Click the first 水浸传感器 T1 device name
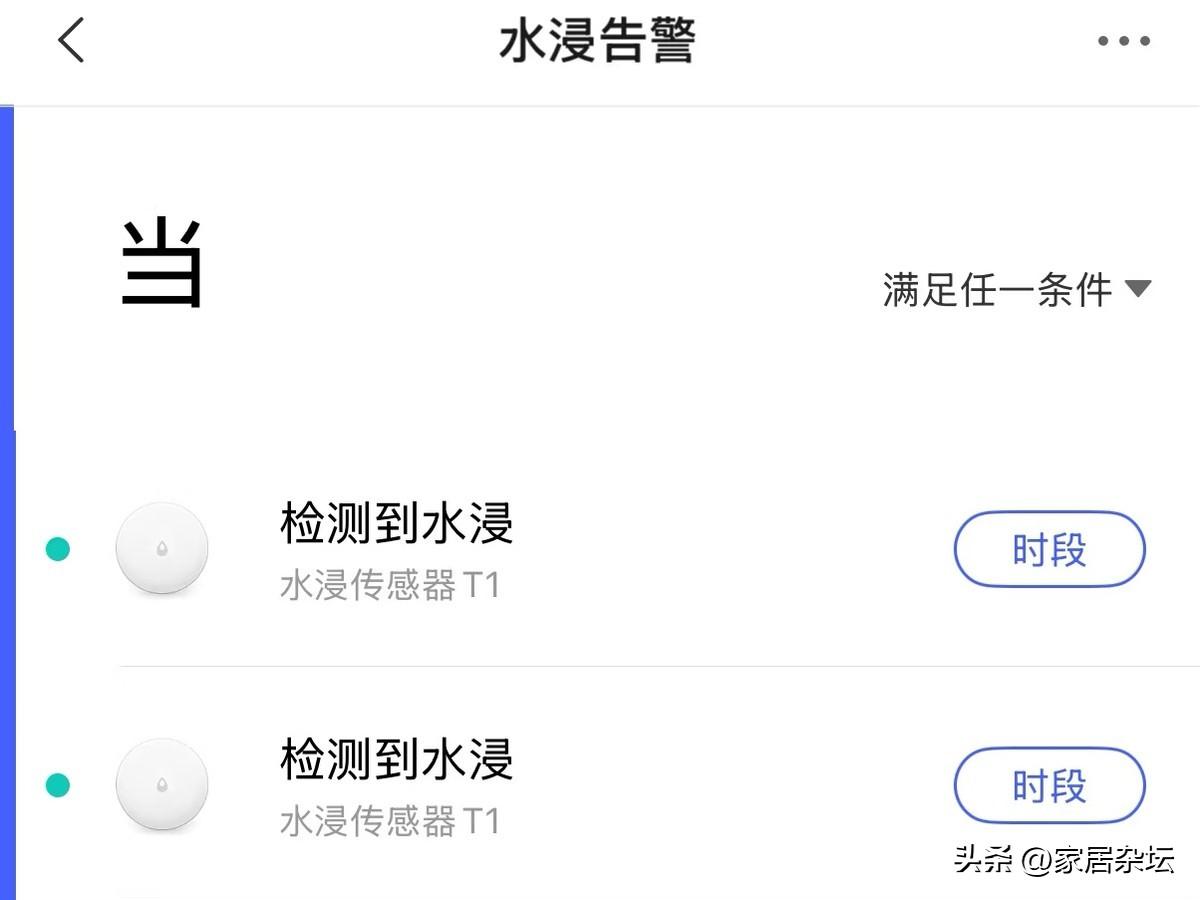This screenshot has height=900, width=1200. click(390, 586)
